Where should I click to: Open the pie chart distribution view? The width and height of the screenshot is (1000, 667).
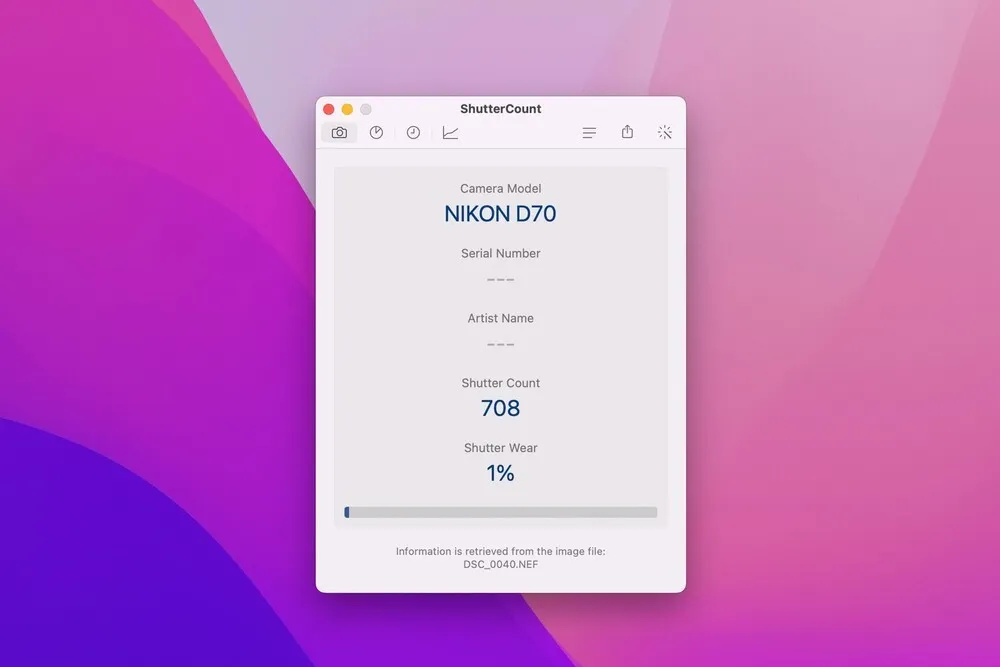(376, 133)
